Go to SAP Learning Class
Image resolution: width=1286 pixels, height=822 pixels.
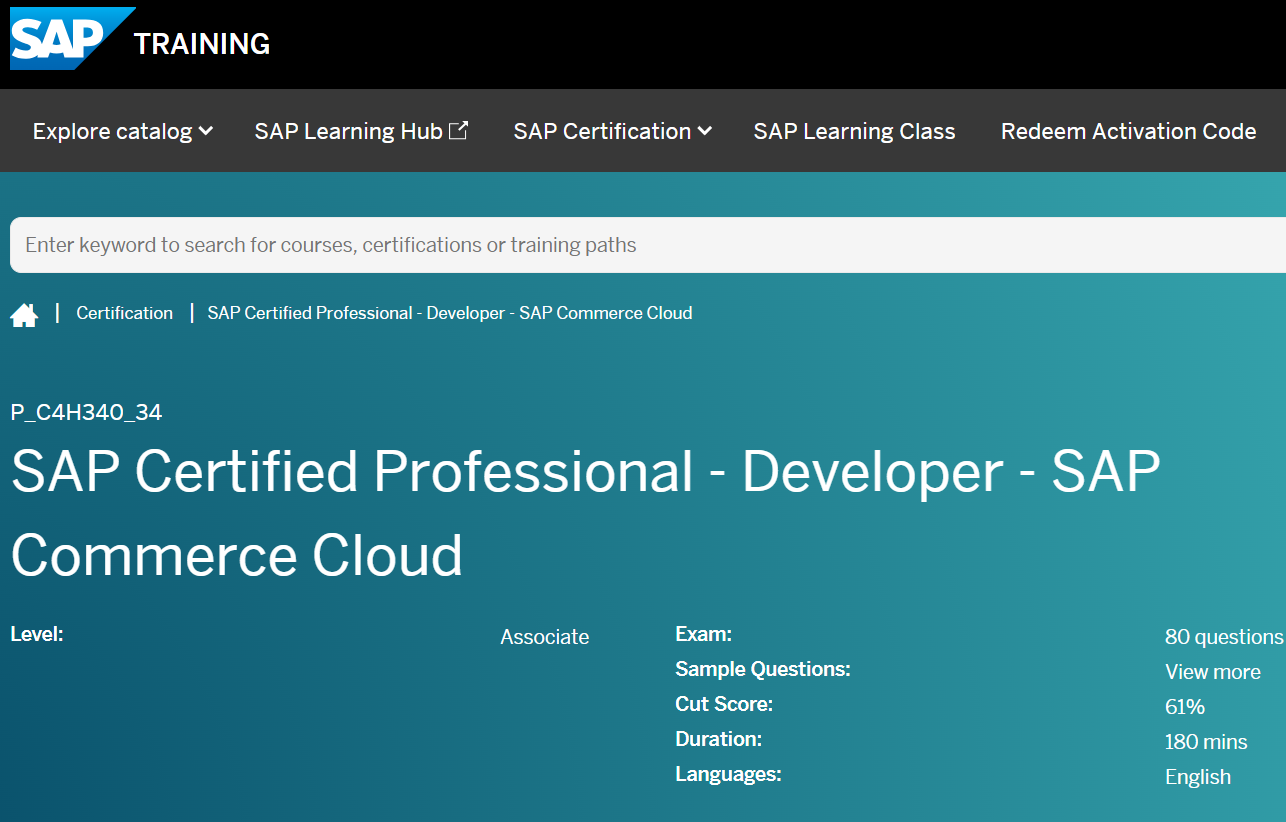[x=854, y=131]
